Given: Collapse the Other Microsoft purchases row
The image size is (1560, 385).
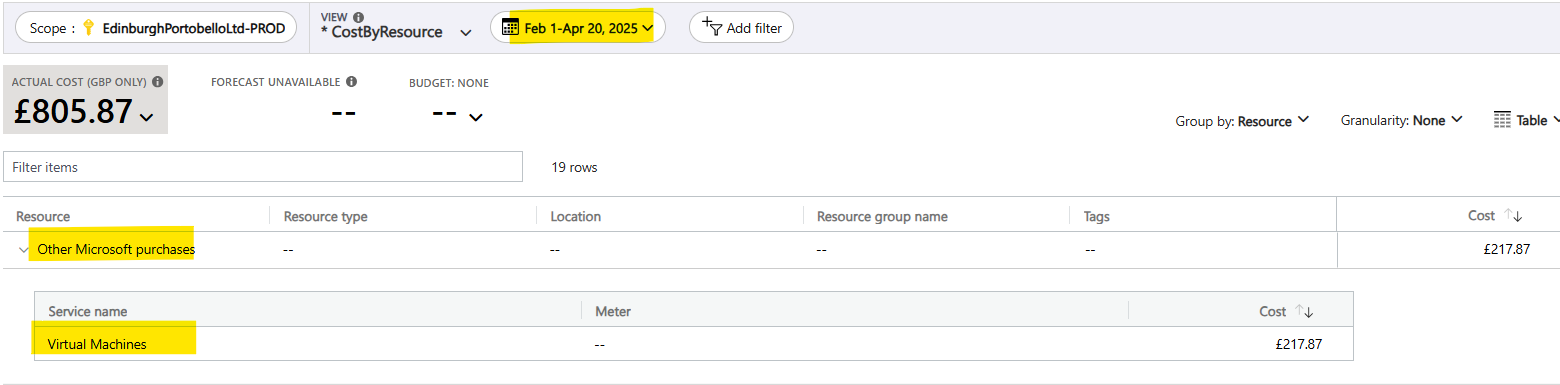Looking at the screenshot, I should (x=24, y=250).
